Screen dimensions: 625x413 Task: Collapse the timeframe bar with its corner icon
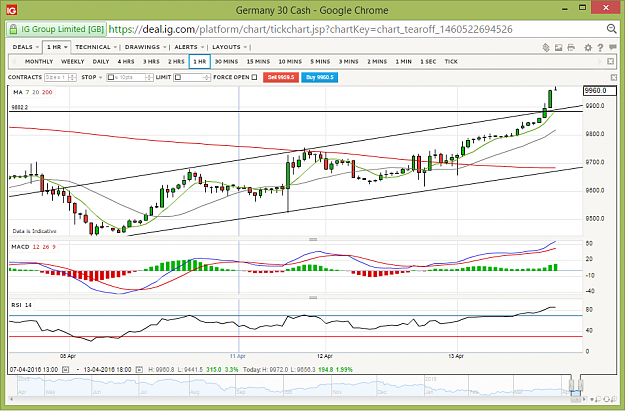coord(610,61)
